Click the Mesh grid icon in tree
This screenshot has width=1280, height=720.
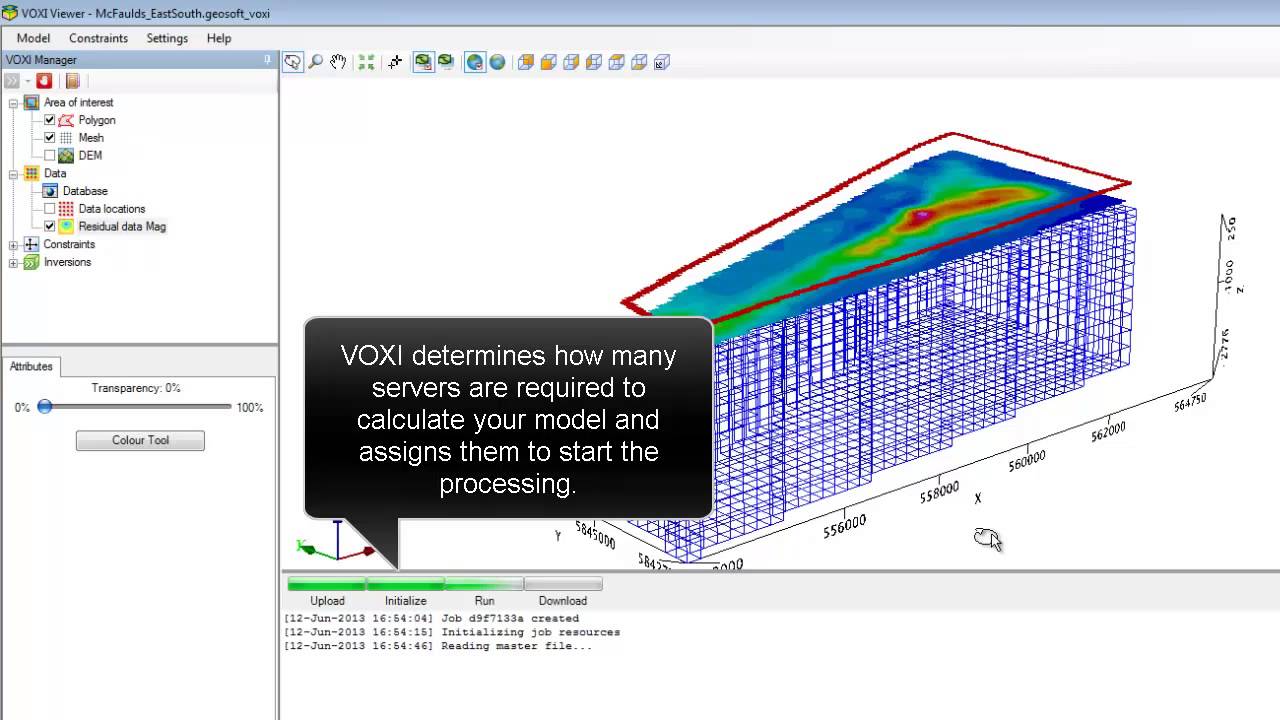tap(66, 138)
